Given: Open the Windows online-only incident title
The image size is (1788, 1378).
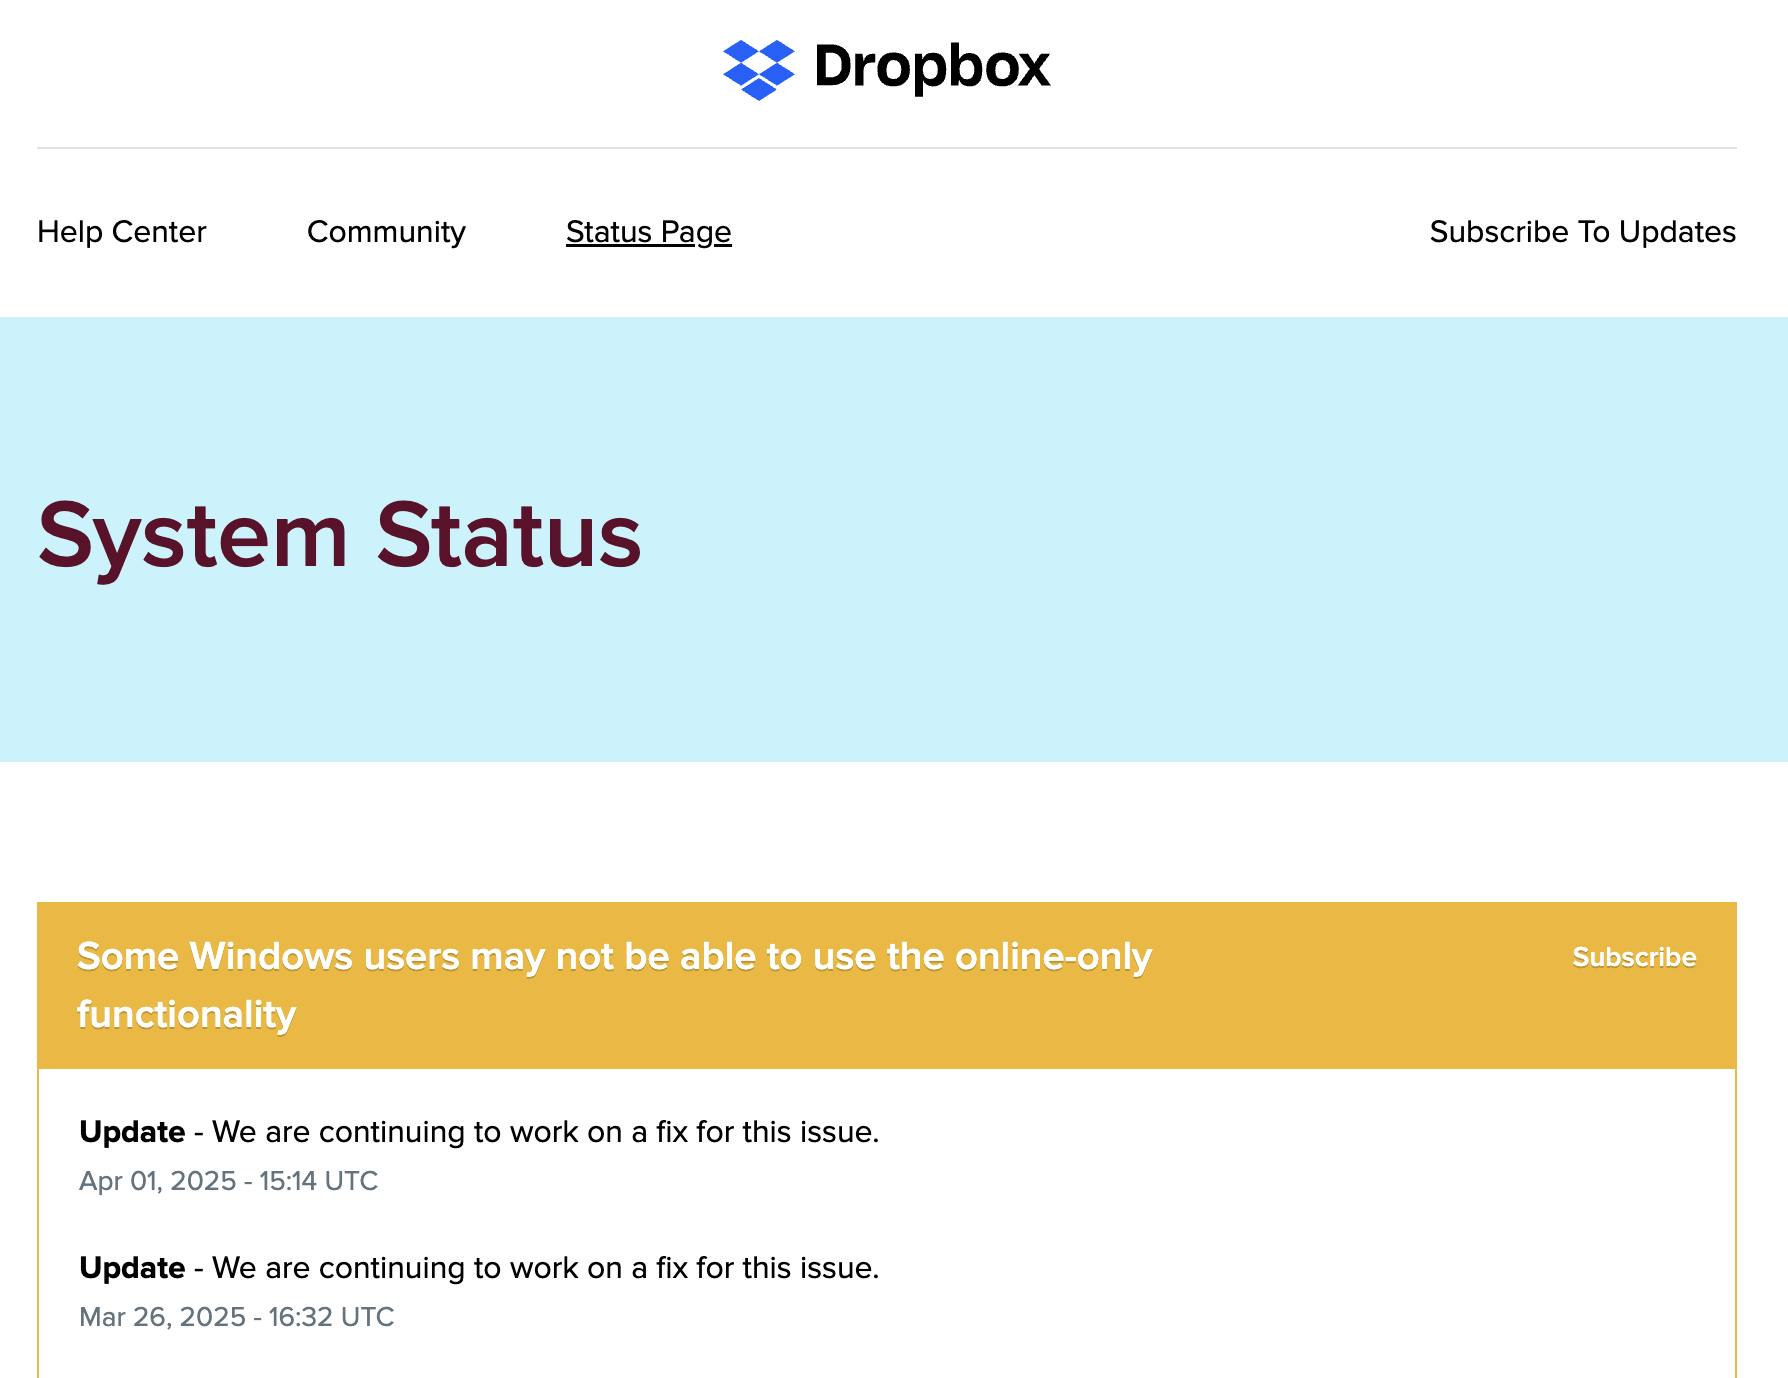Looking at the screenshot, I should coord(614,985).
